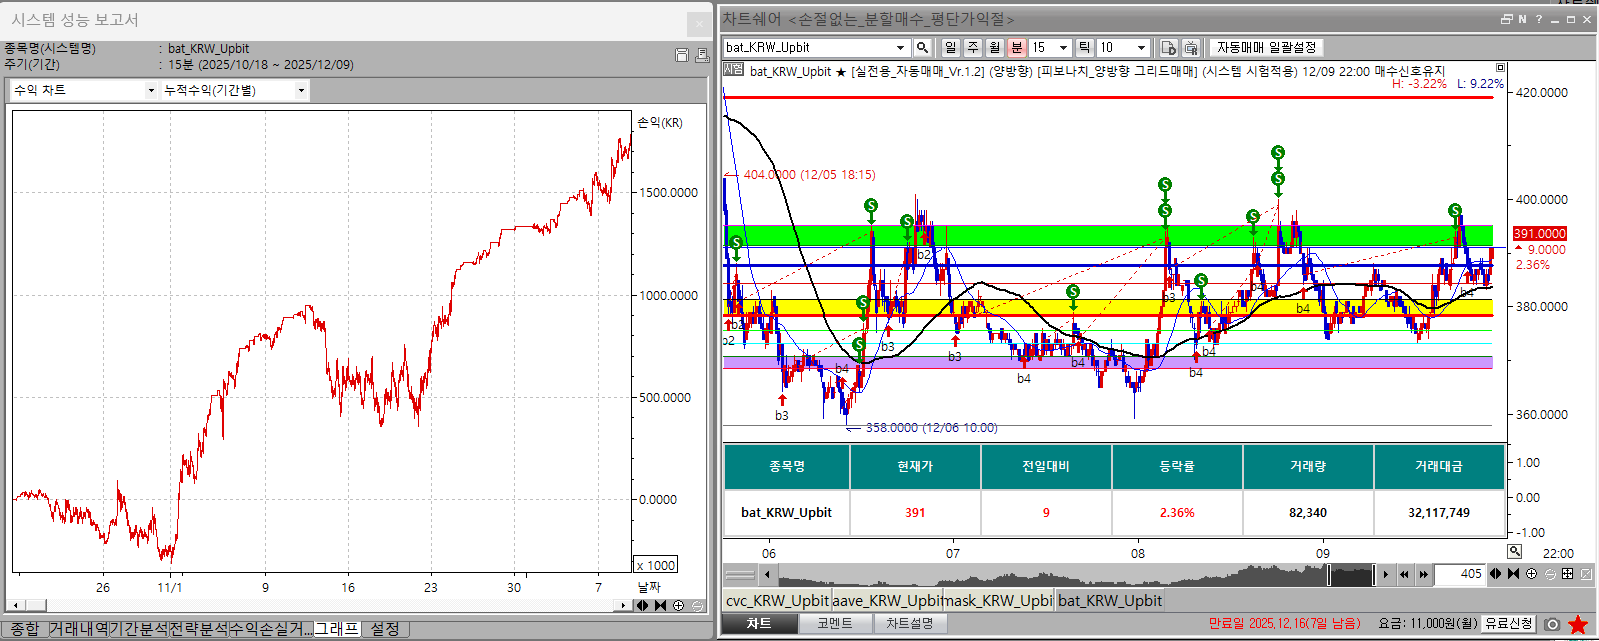Switch chart to 주 (weekly) period

(x=972, y=47)
